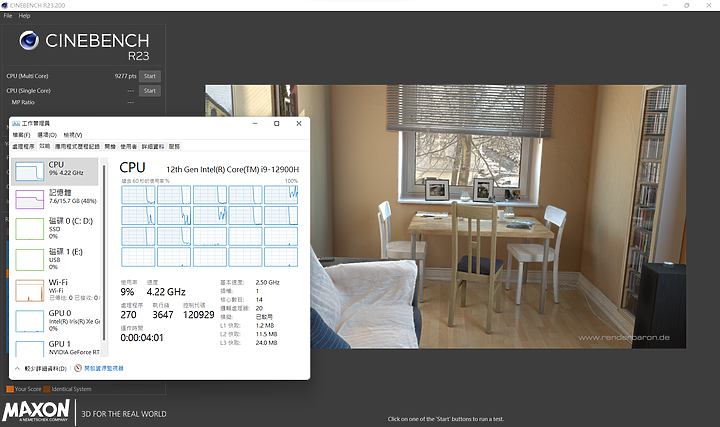Click the Identical System legend swatch
The image size is (720, 427).
point(46,389)
